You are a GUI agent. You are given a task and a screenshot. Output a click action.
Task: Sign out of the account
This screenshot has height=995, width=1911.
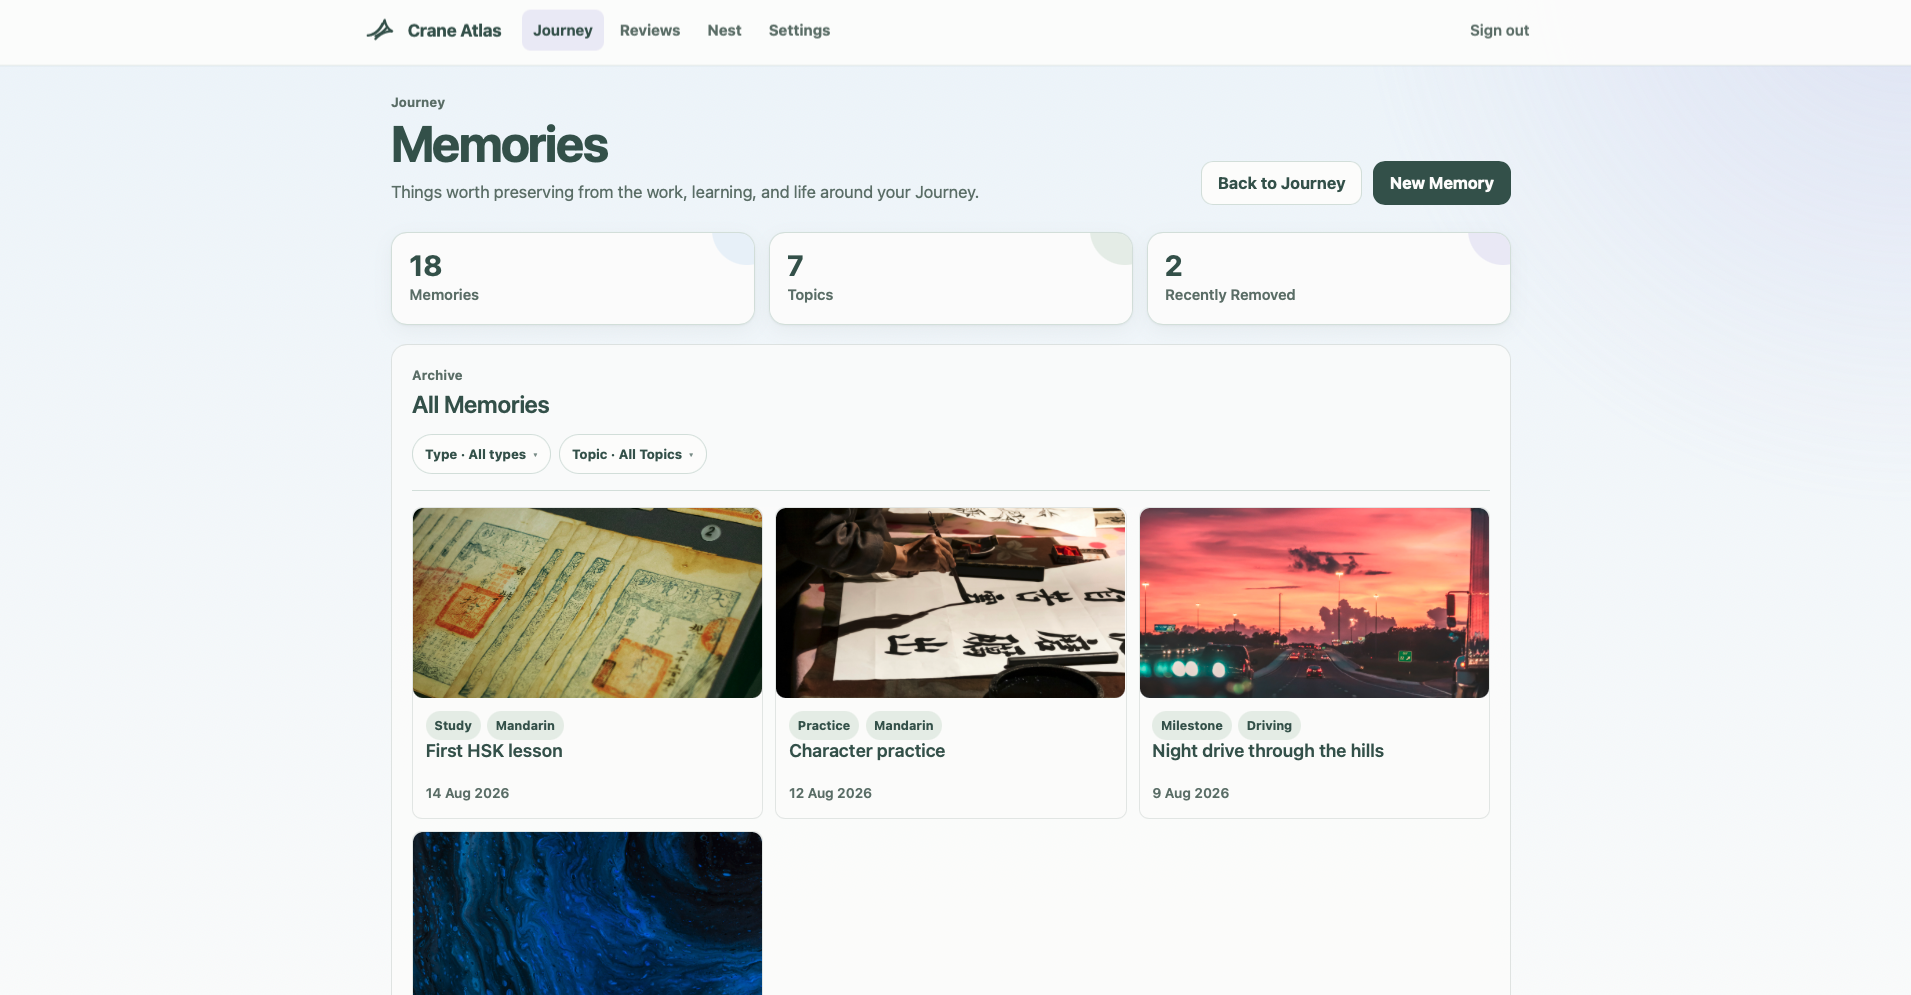[x=1499, y=30]
